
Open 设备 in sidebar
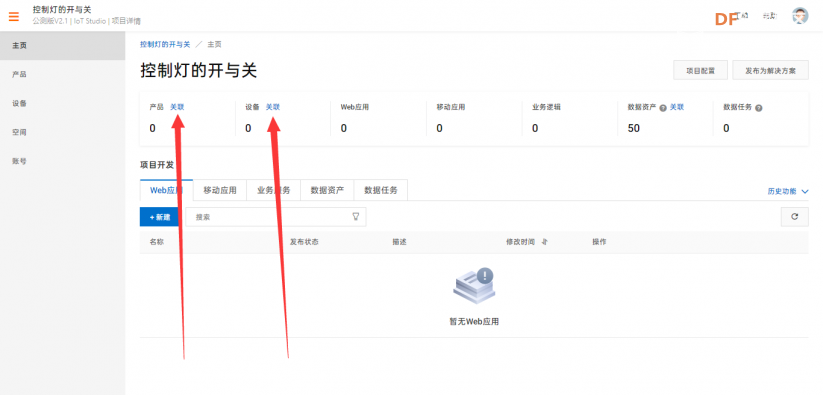[x=62, y=103]
